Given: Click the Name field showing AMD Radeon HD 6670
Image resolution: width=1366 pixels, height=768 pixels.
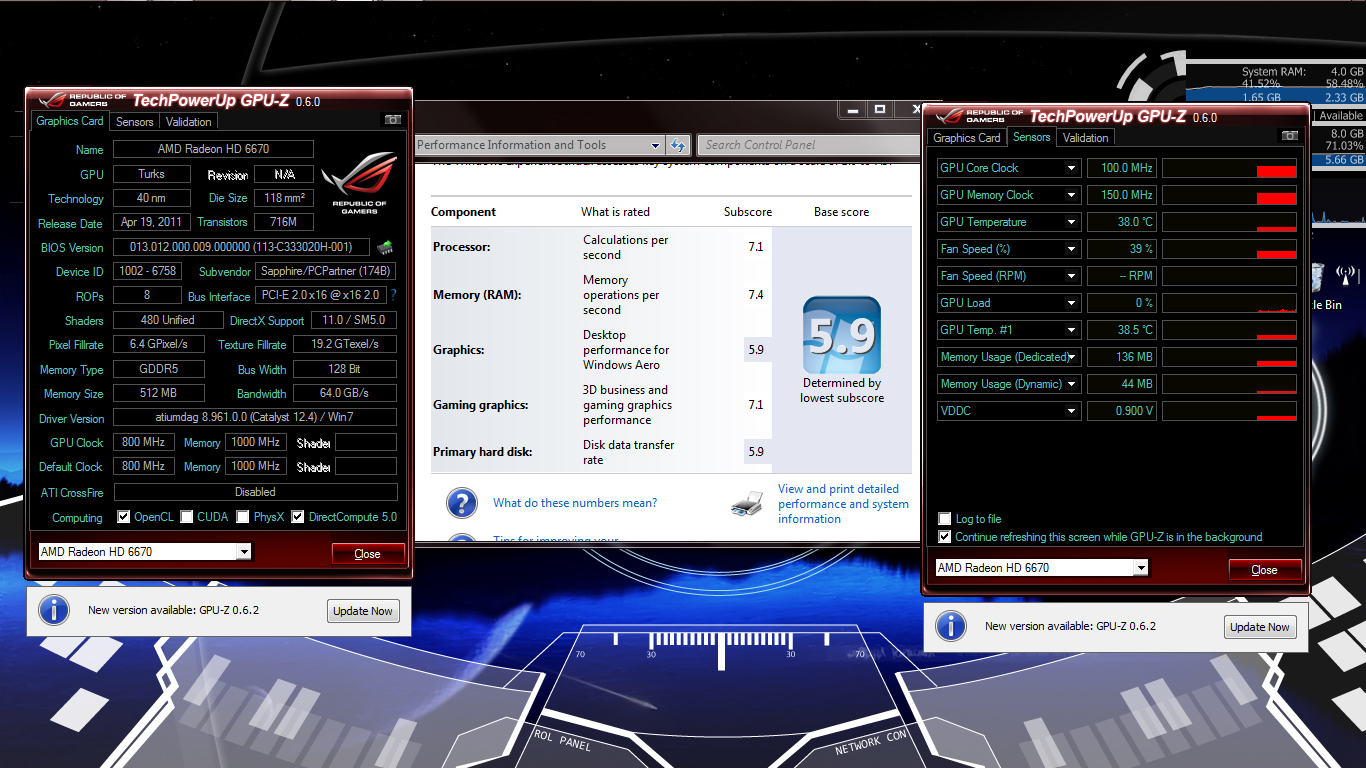Looking at the screenshot, I should [x=213, y=149].
